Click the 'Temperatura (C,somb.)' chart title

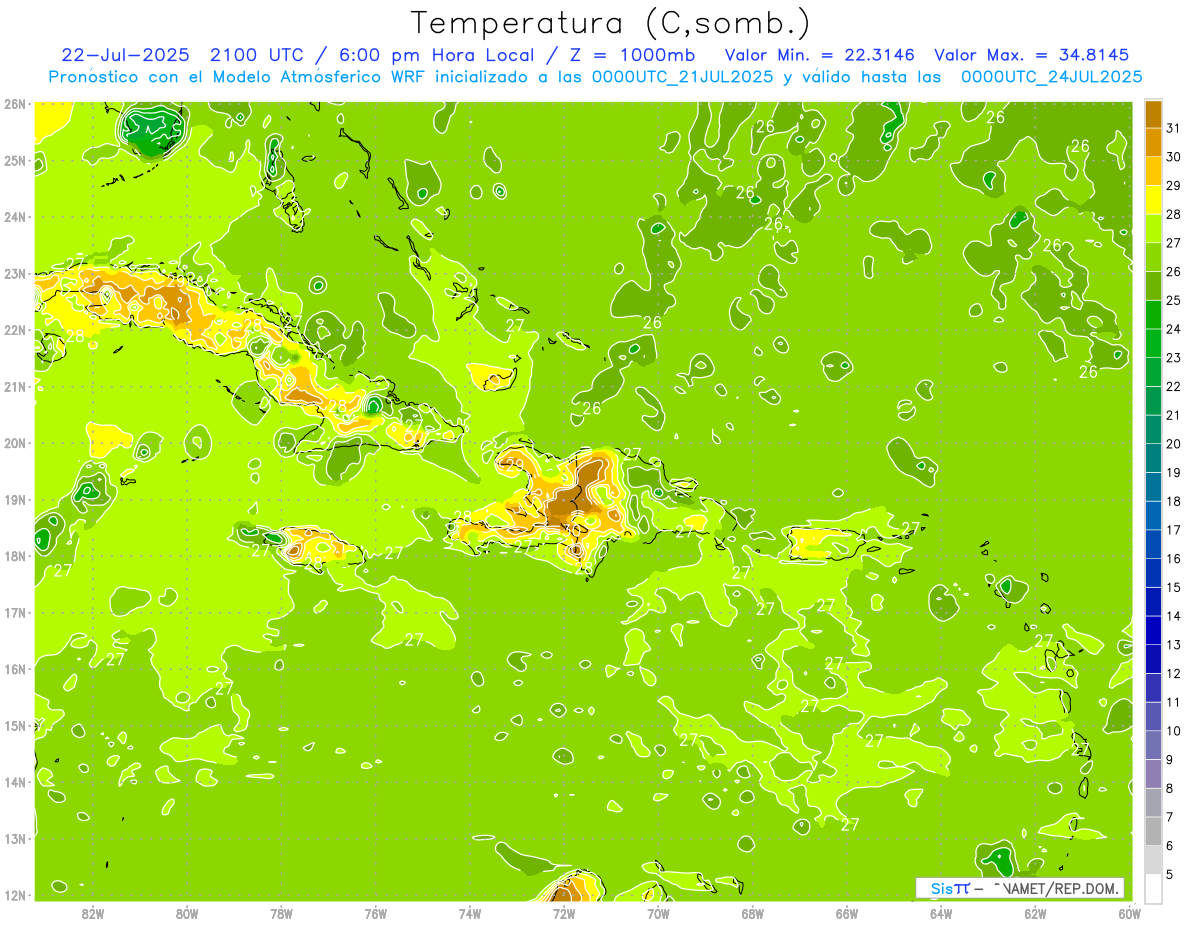pos(611,23)
